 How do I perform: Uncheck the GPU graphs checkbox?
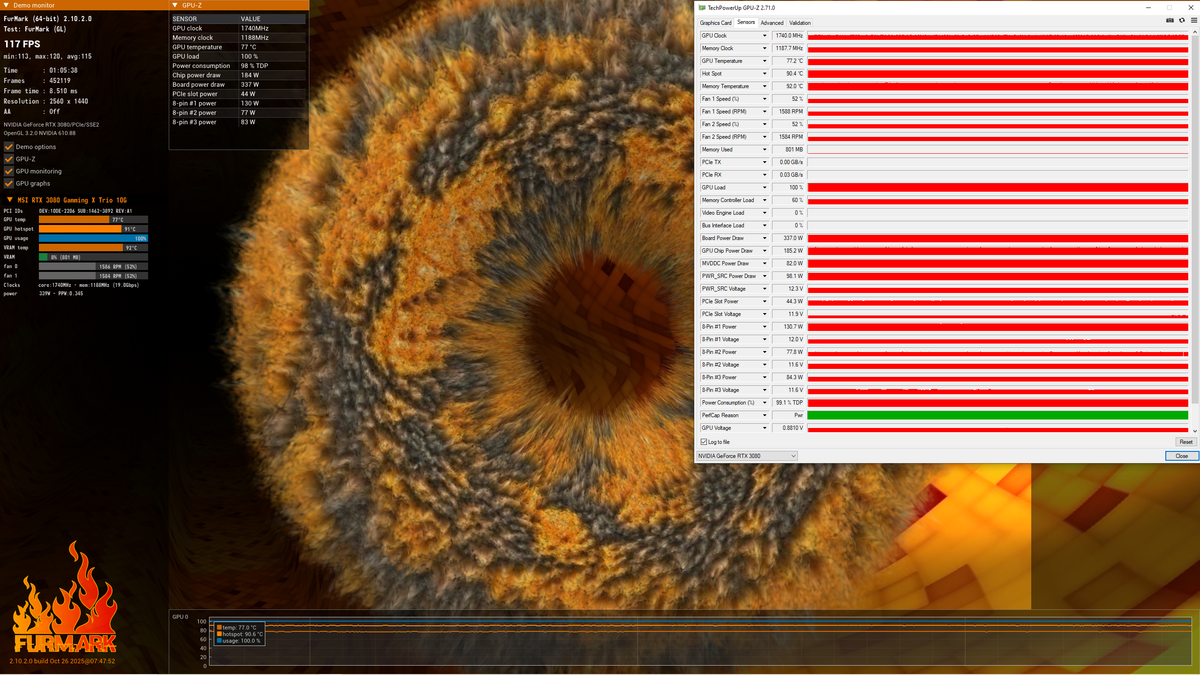click(9, 183)
